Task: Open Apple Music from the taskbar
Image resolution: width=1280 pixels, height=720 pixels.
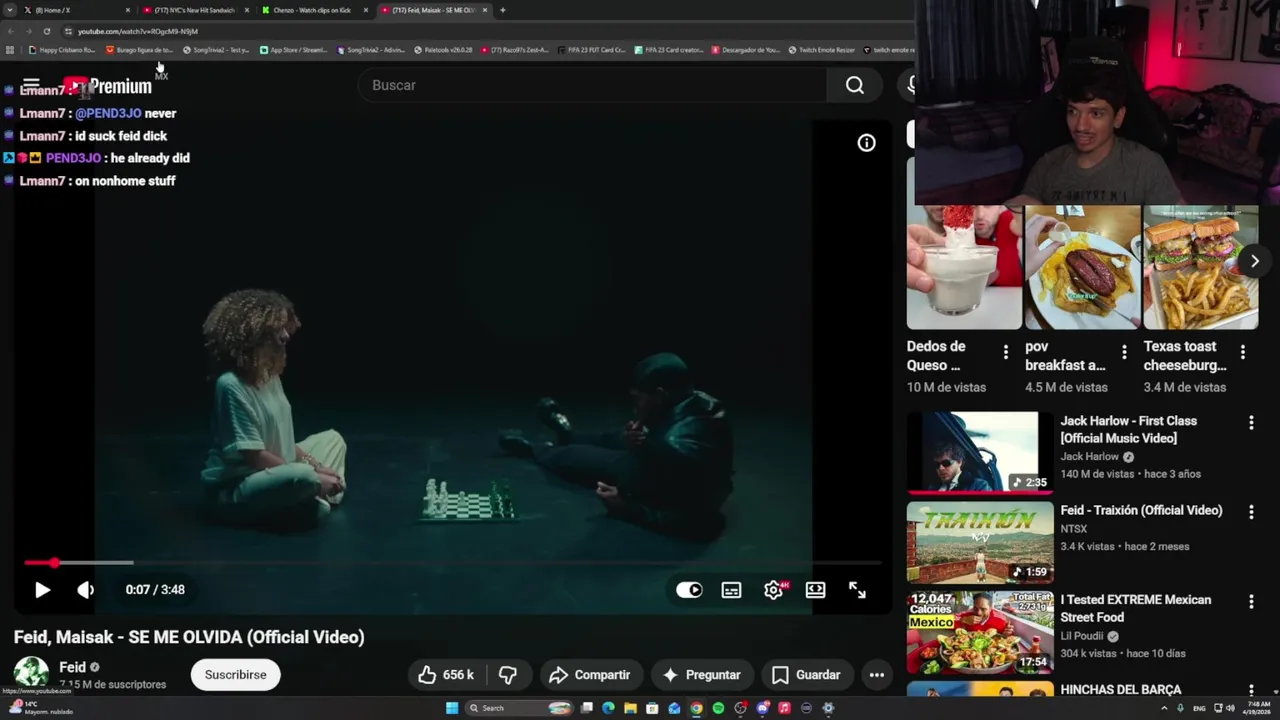Action: pyautogui.click(x=784, y=708)
